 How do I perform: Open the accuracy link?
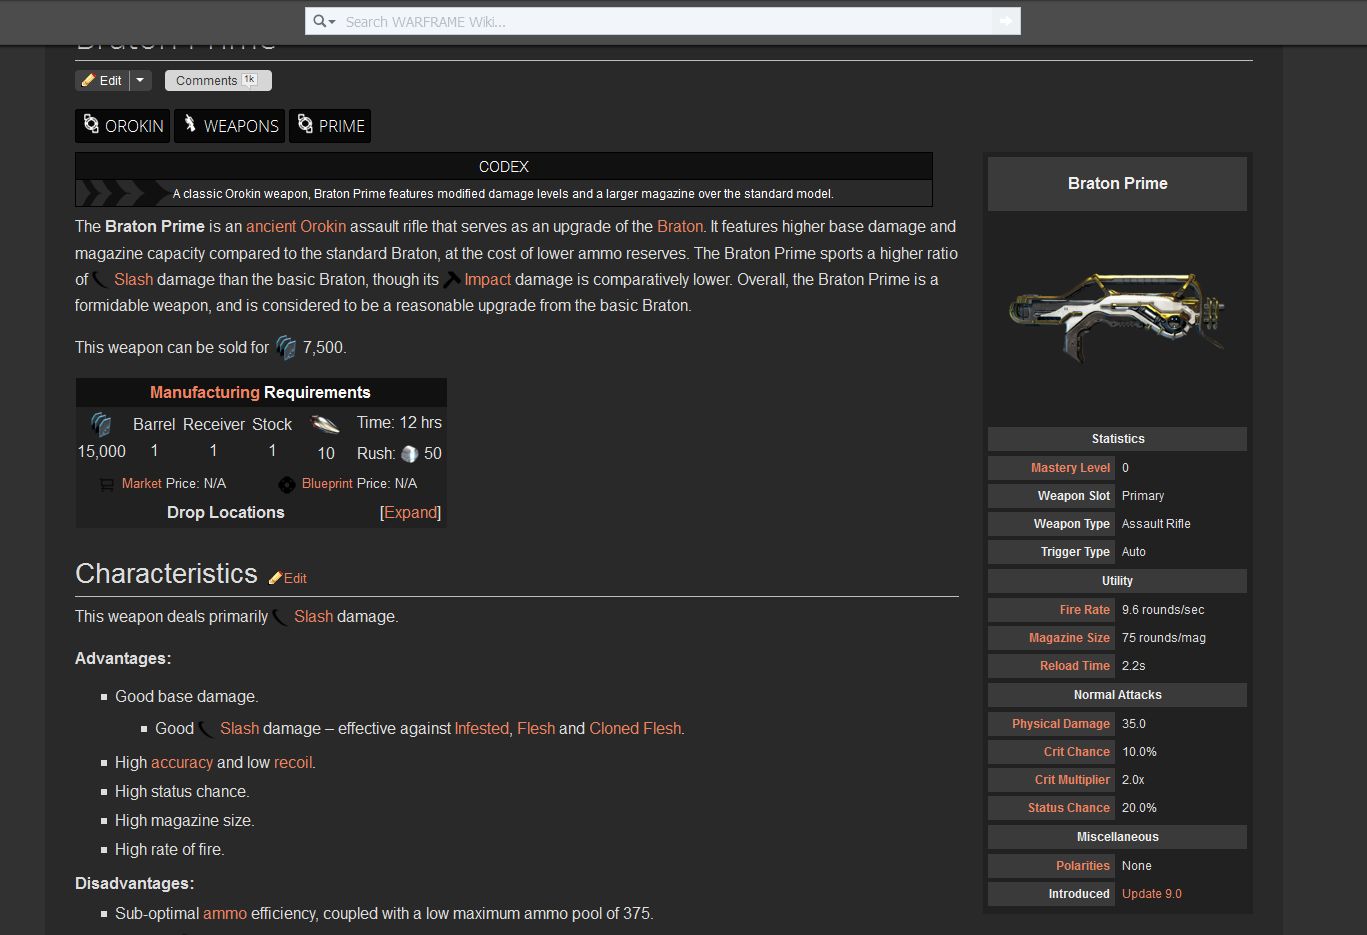182,763
